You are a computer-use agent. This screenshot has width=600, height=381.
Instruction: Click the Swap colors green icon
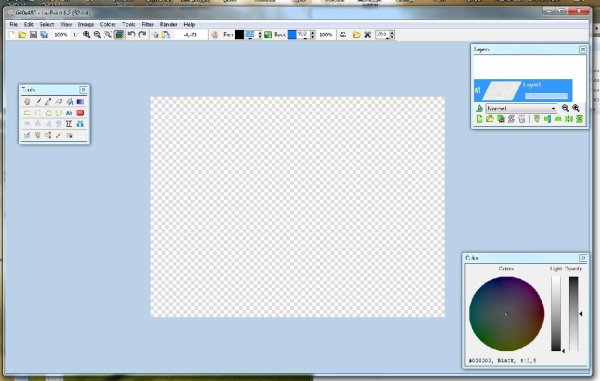[268, 35]
